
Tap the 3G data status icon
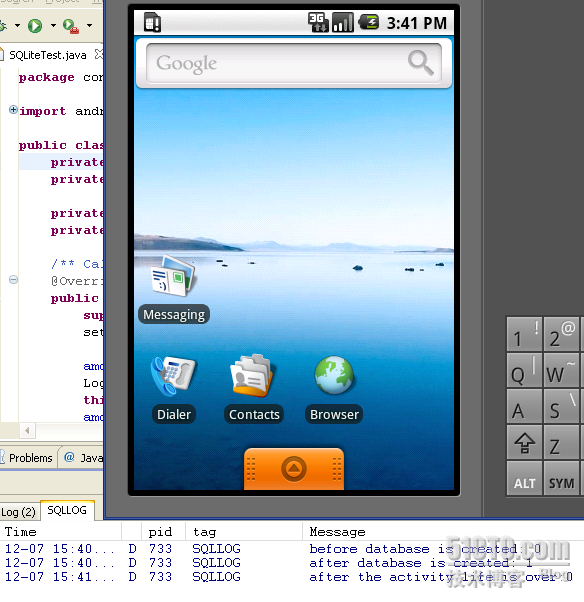pyautogui.click(x=318, y=22)
